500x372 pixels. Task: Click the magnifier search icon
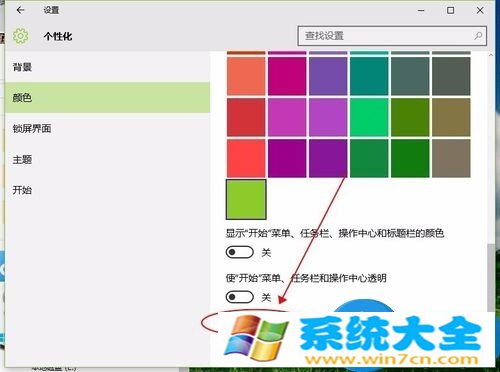478,36
